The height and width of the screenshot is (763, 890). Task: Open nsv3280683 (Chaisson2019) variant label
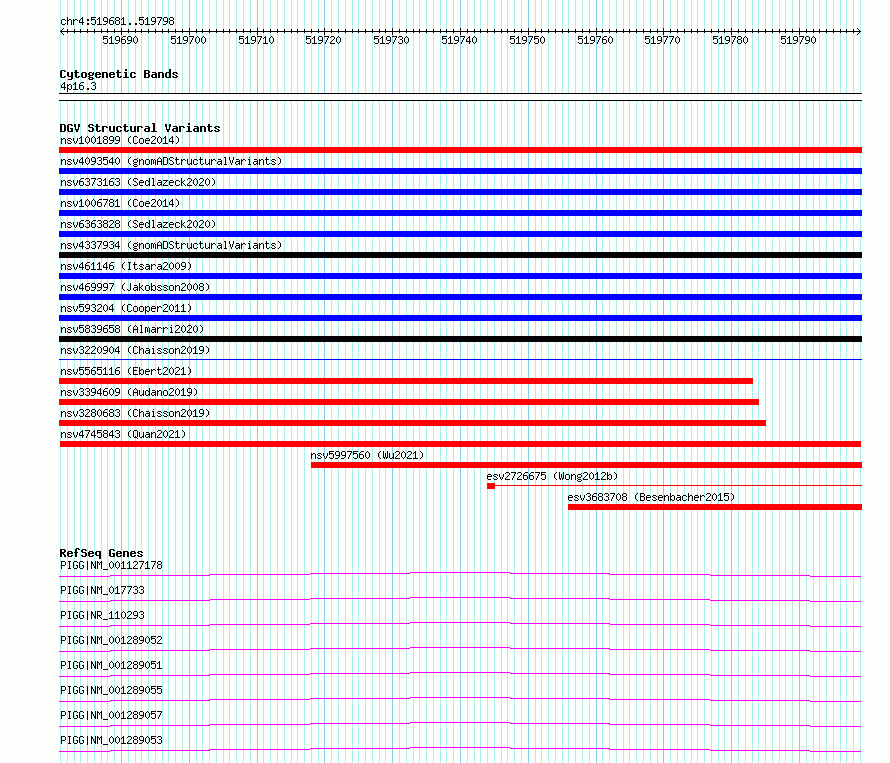(x=135, y=413)
